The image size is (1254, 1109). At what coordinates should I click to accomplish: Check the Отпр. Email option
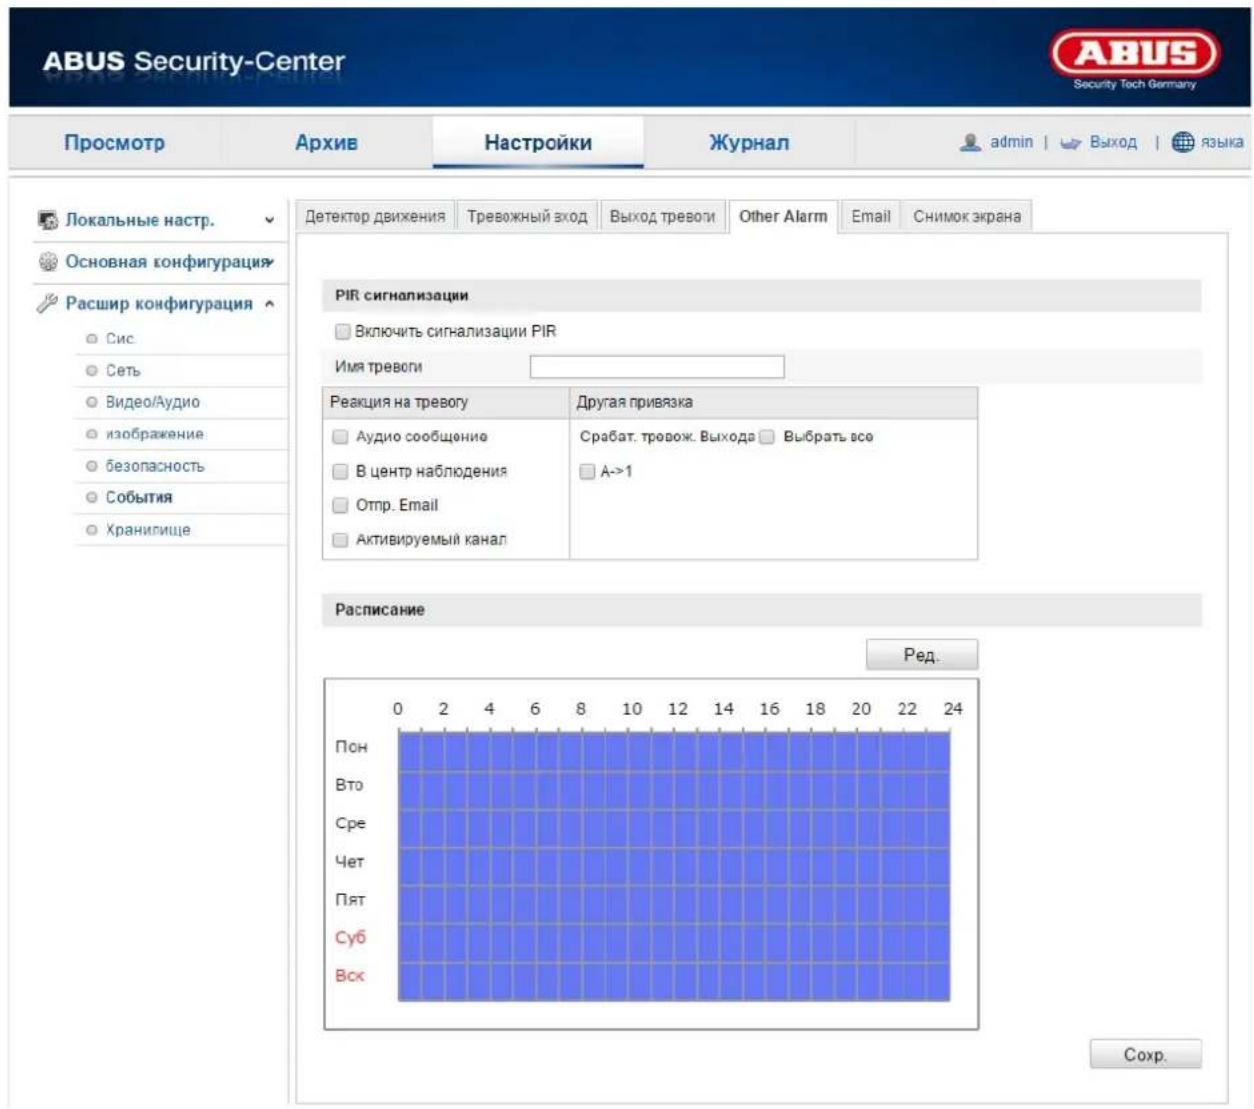pyautogui.click(x=340, y=505)
